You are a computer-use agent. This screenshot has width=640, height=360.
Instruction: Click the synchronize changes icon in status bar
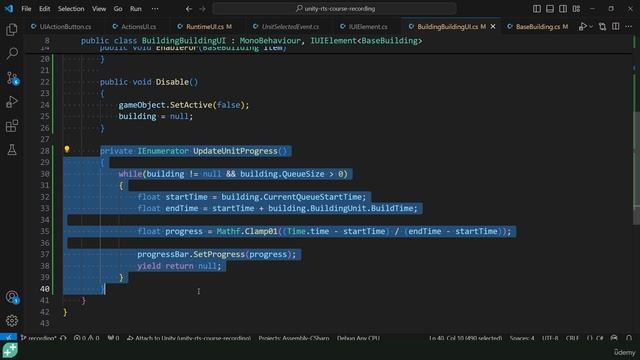pos(63,338)
